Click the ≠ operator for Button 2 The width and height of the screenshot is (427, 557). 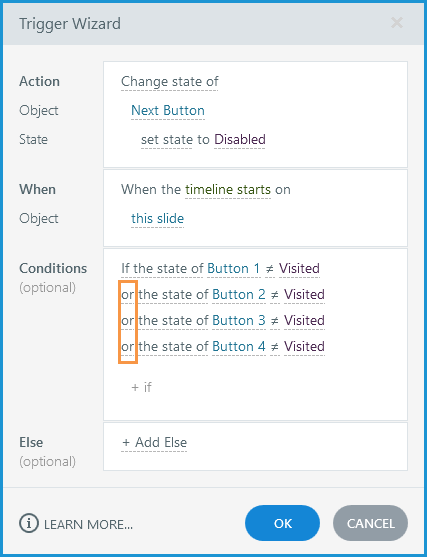click(274, 295)
